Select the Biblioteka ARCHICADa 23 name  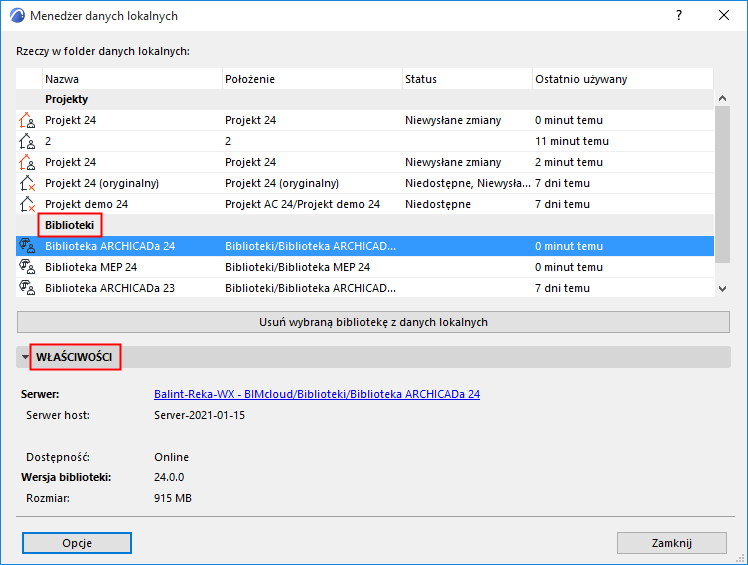coord(110,288)
